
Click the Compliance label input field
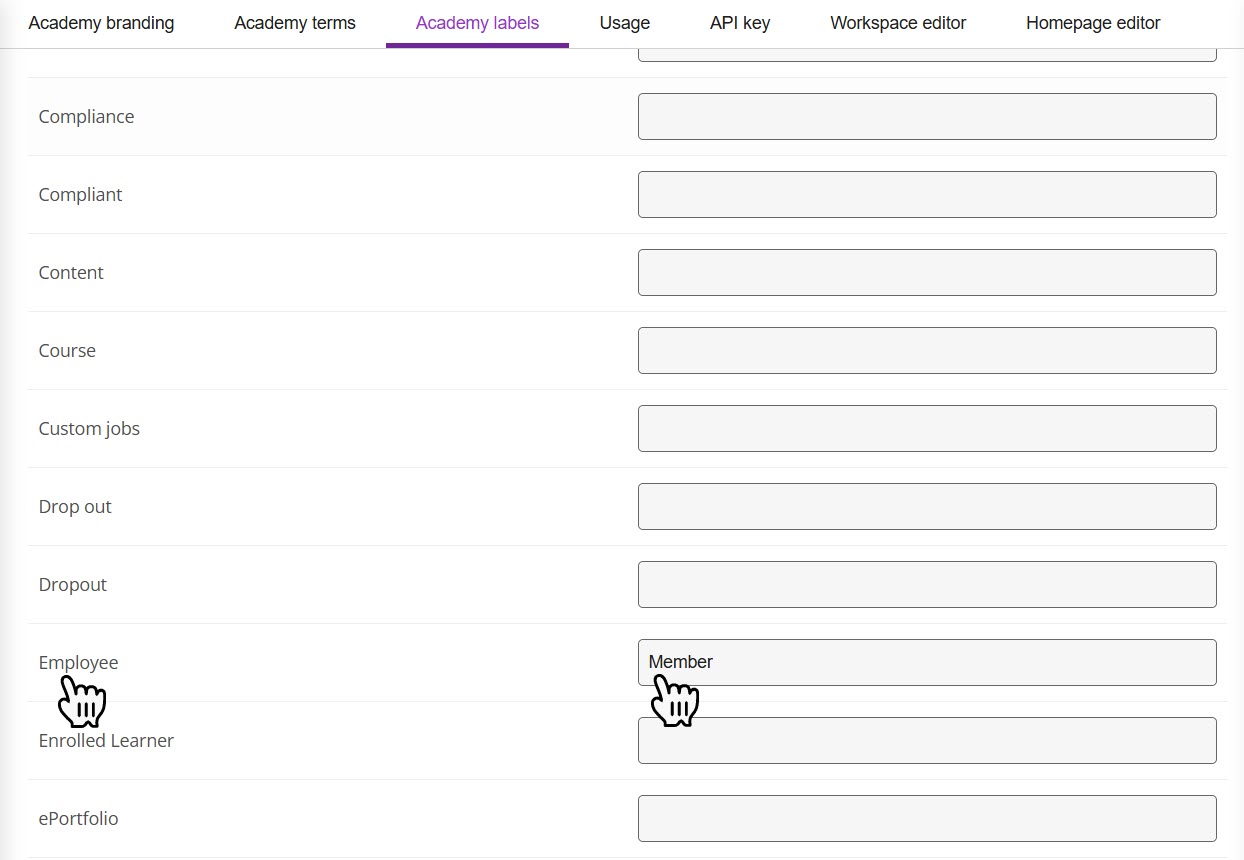click(927, 117)
